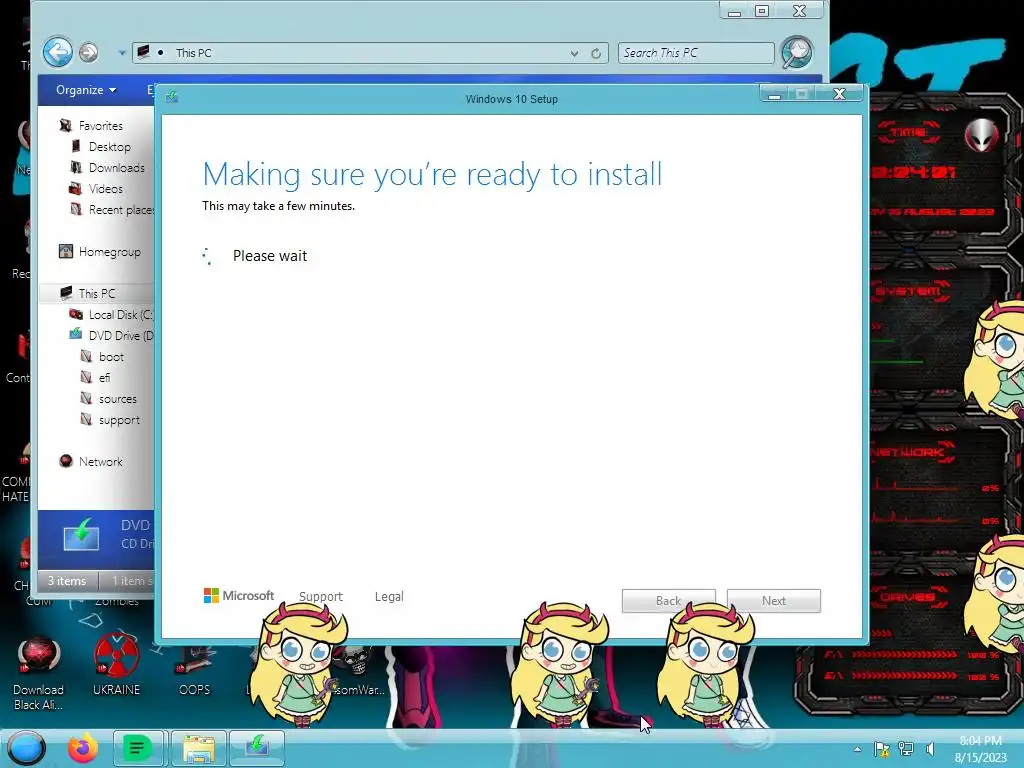
Task: Open Recent places in the Explorer sidebar
Action: 121,210
